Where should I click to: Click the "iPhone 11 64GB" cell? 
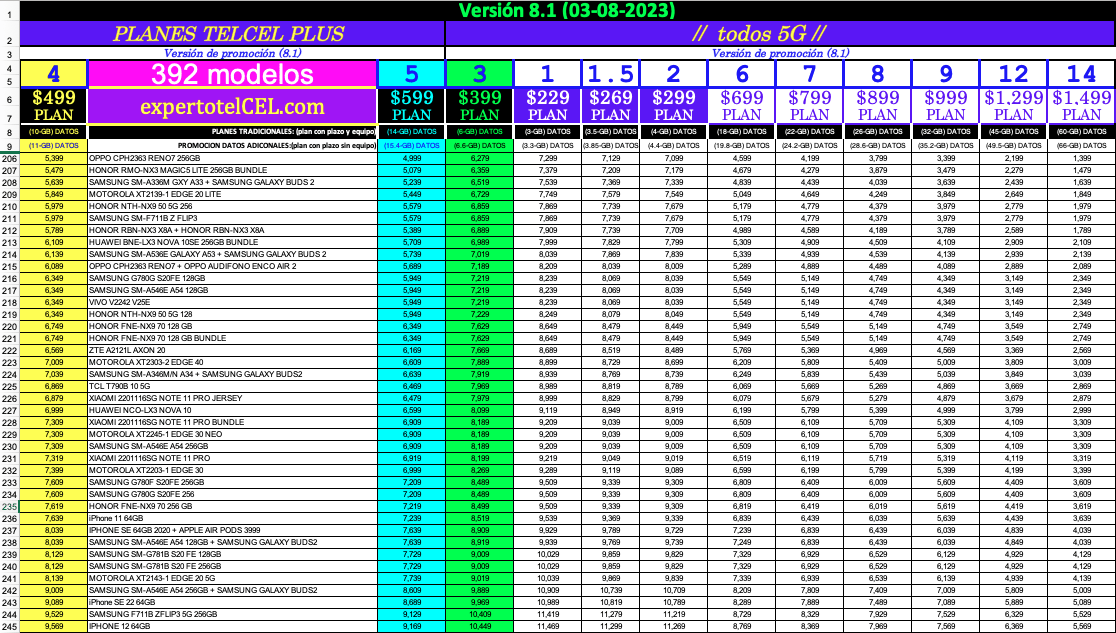[231, 518]
